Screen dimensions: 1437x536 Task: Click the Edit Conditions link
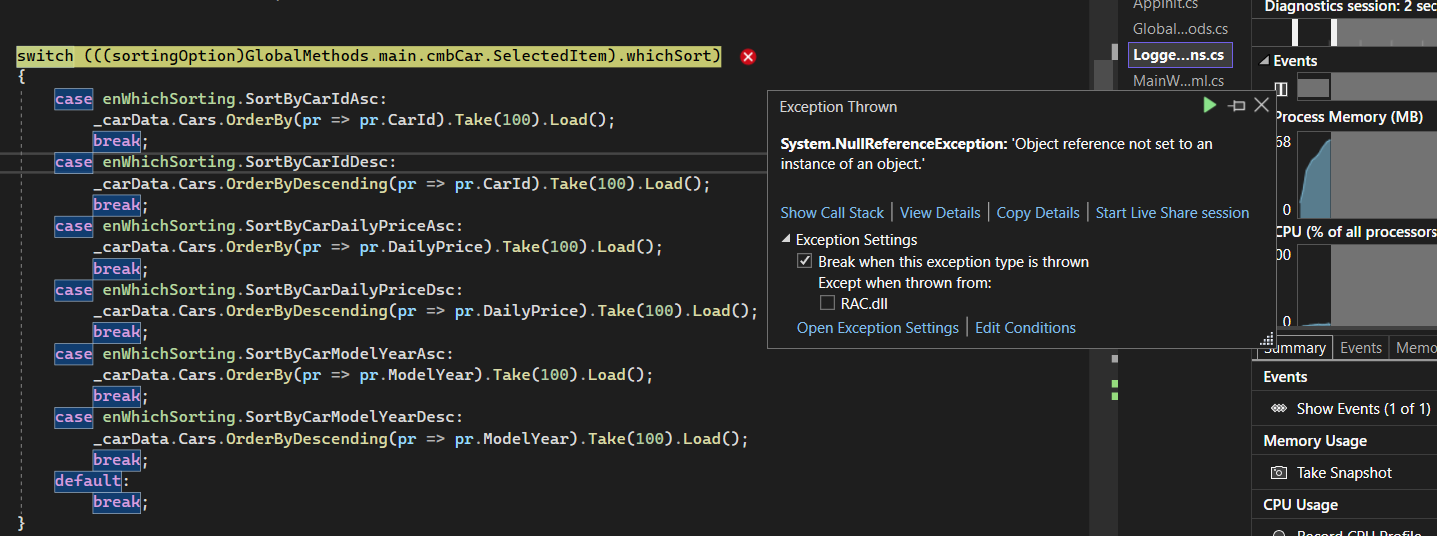tap(1025, 328)
